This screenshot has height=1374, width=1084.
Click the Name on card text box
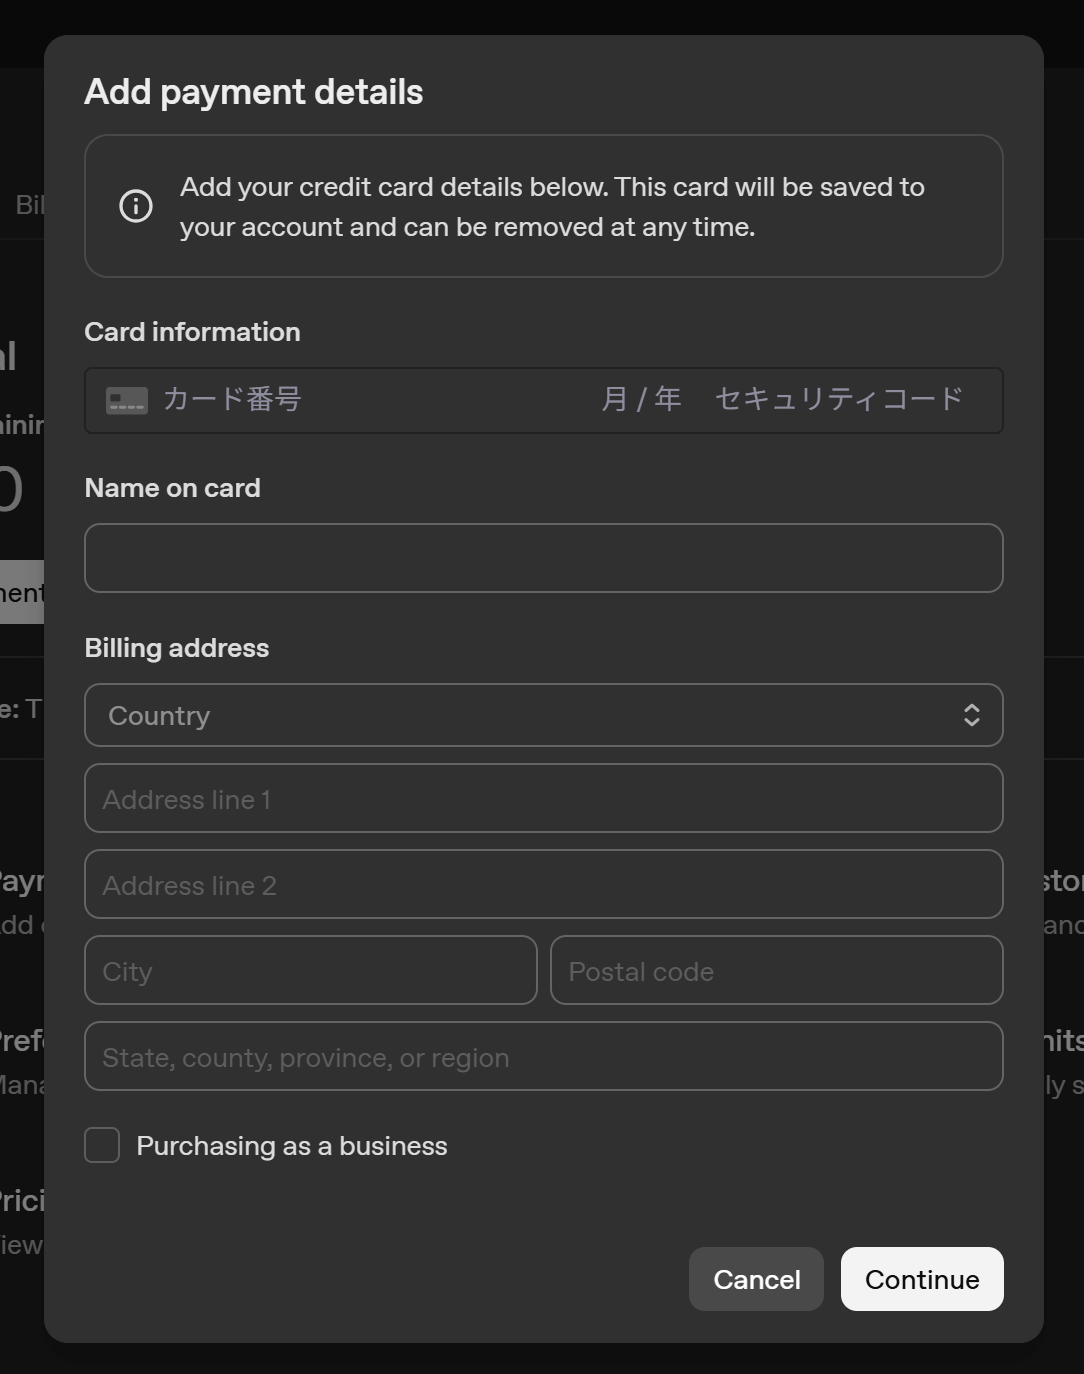(x=543, y=558)
